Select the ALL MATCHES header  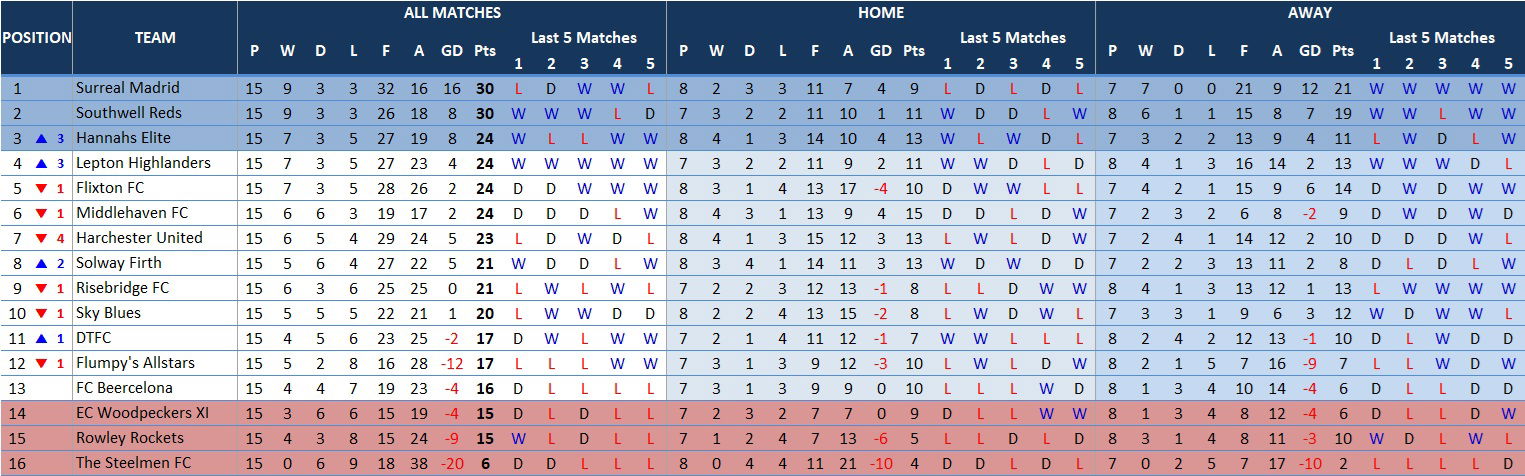tap(452, 13)
